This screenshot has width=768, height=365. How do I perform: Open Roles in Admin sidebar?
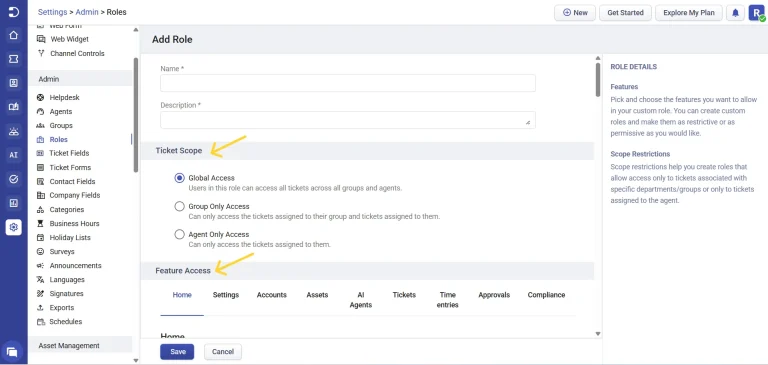[x=59, y=140]
